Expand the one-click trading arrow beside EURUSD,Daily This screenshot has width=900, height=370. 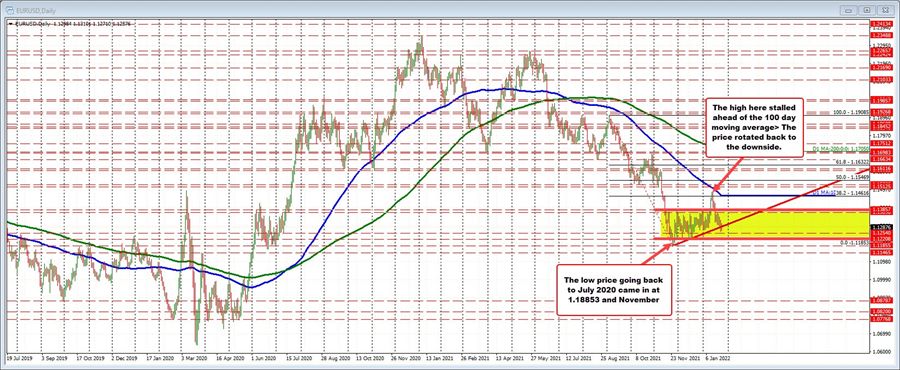tap(10, 23)
